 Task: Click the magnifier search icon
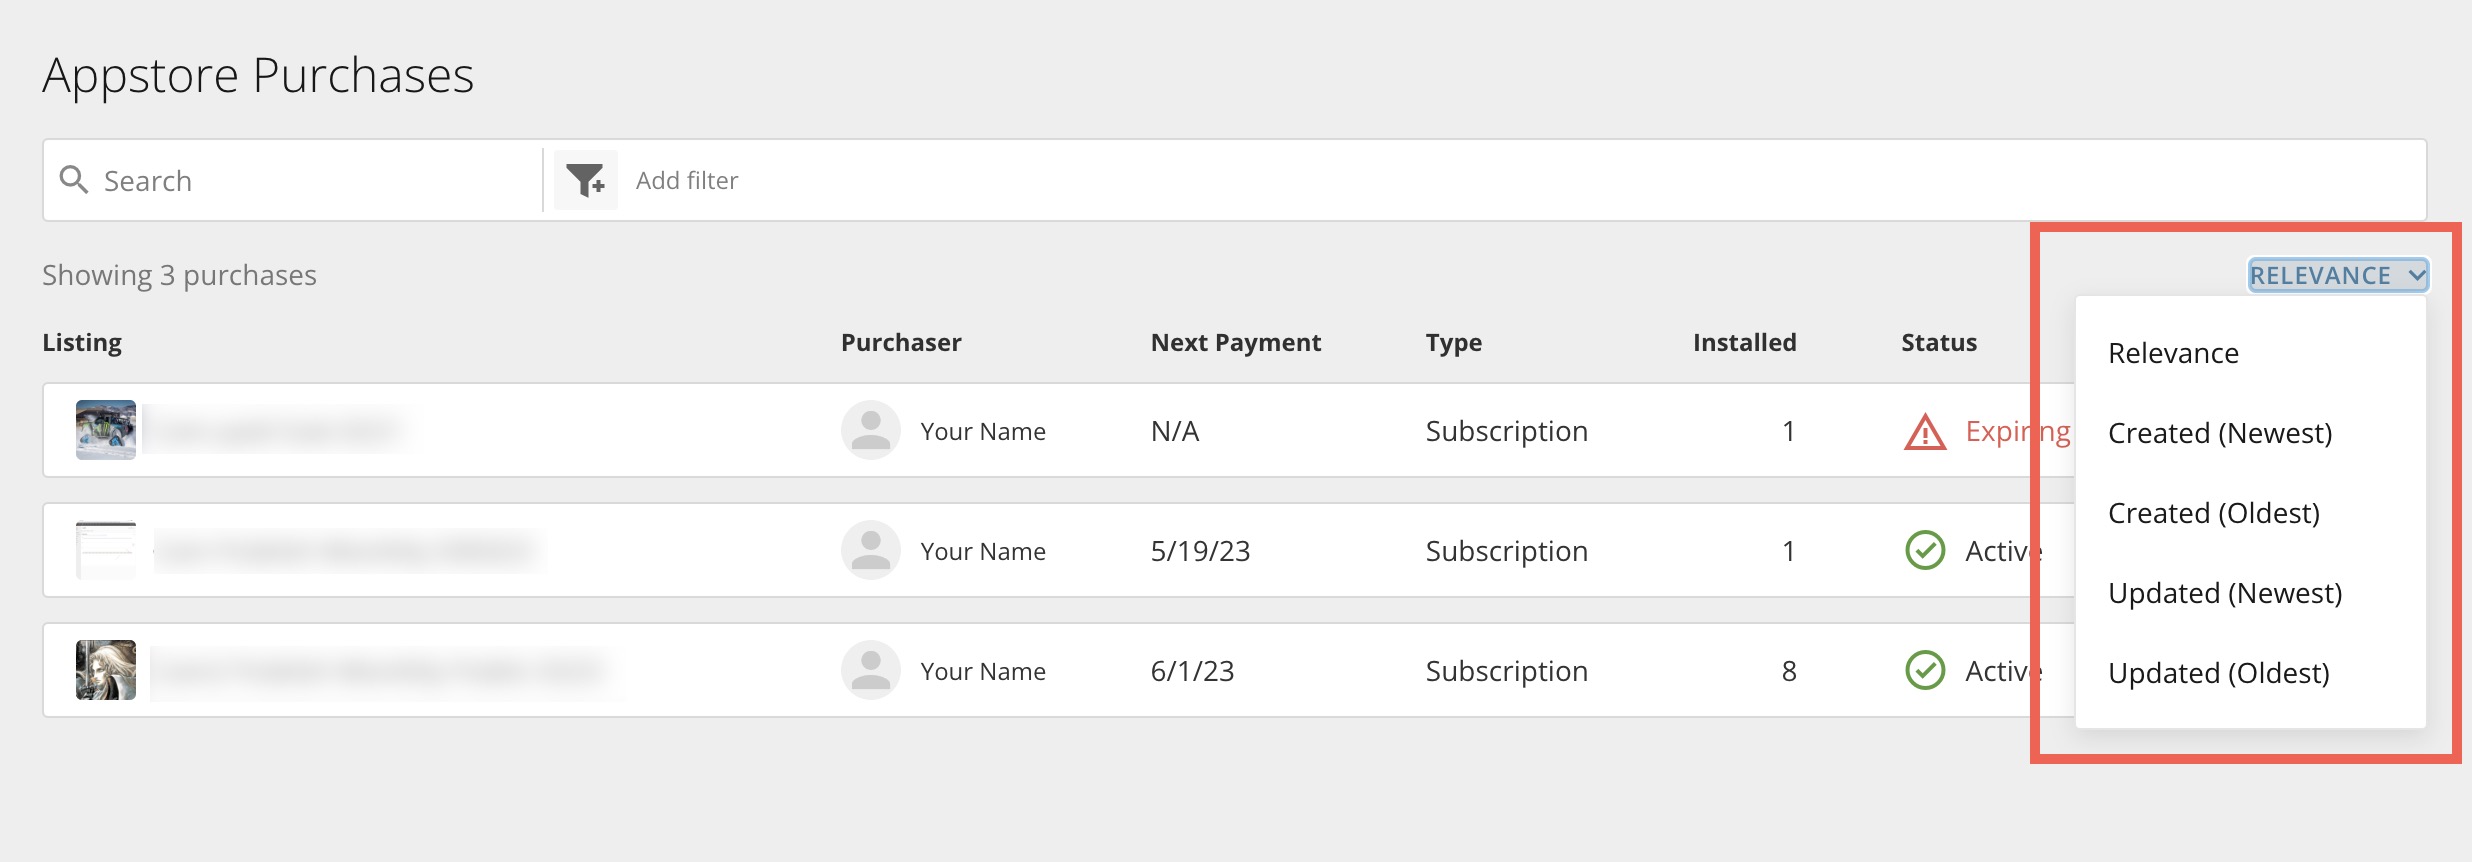coord(74,180)
